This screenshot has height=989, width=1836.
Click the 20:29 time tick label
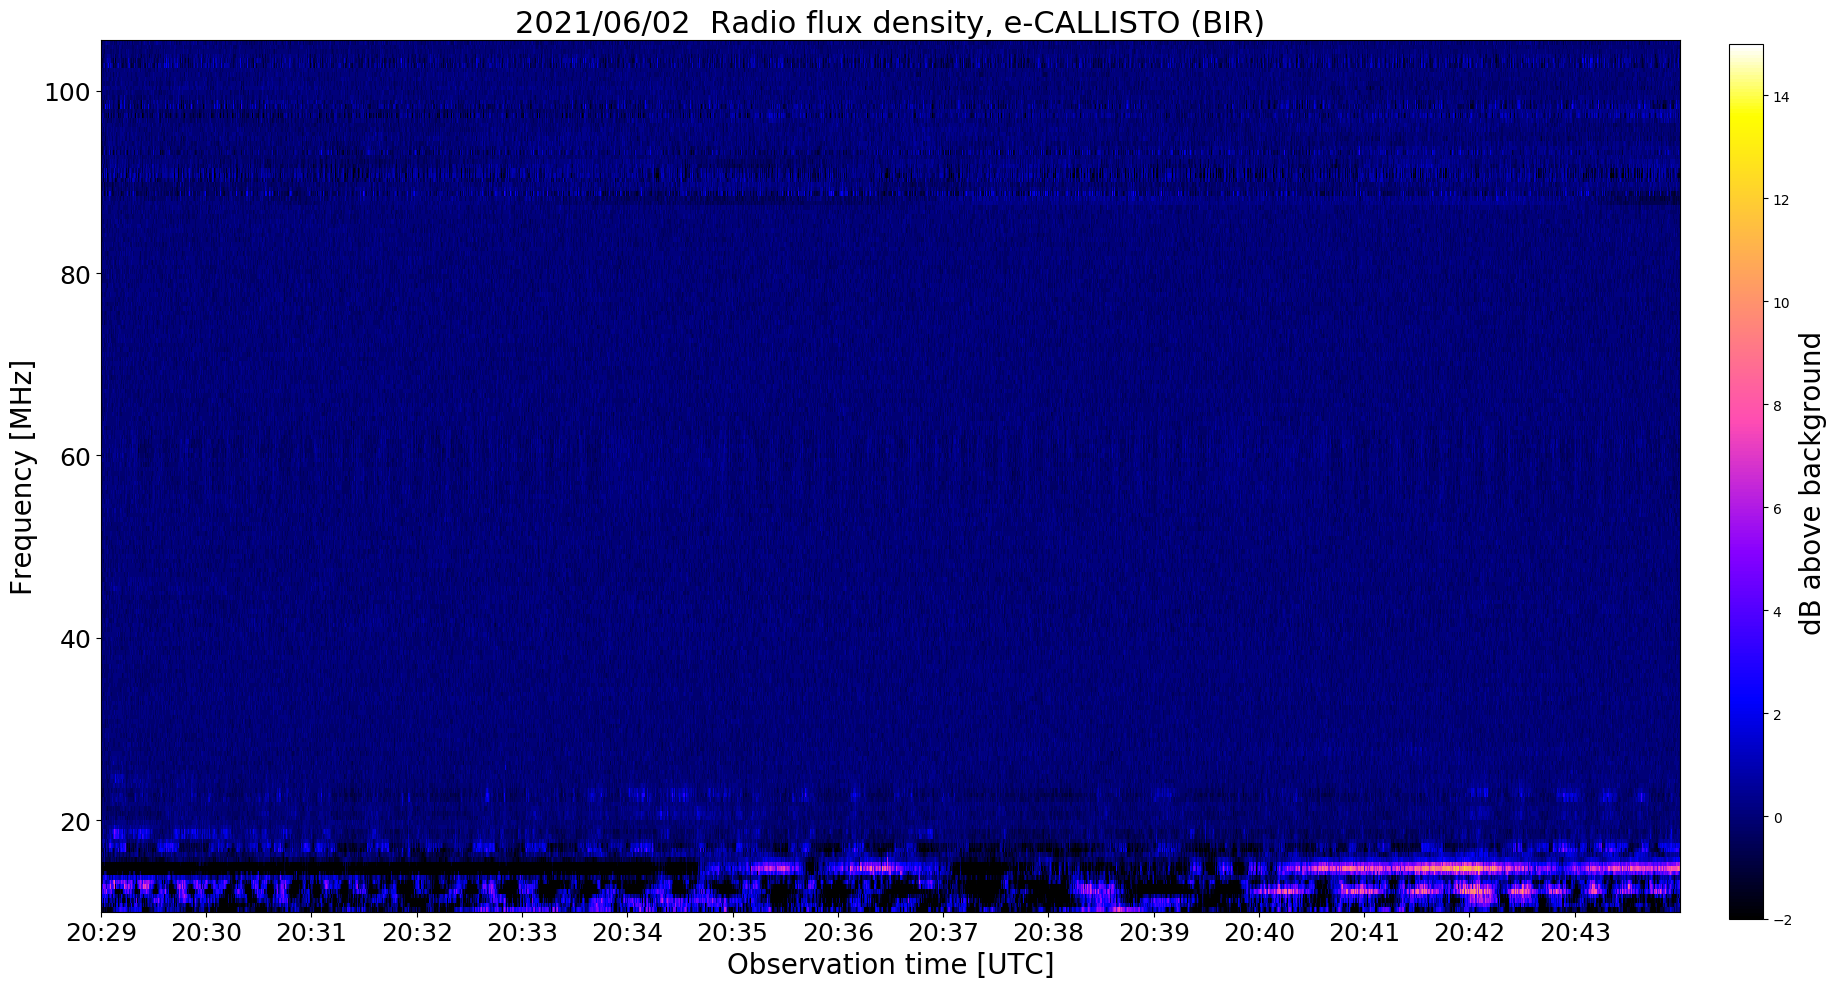click(101, 933)
